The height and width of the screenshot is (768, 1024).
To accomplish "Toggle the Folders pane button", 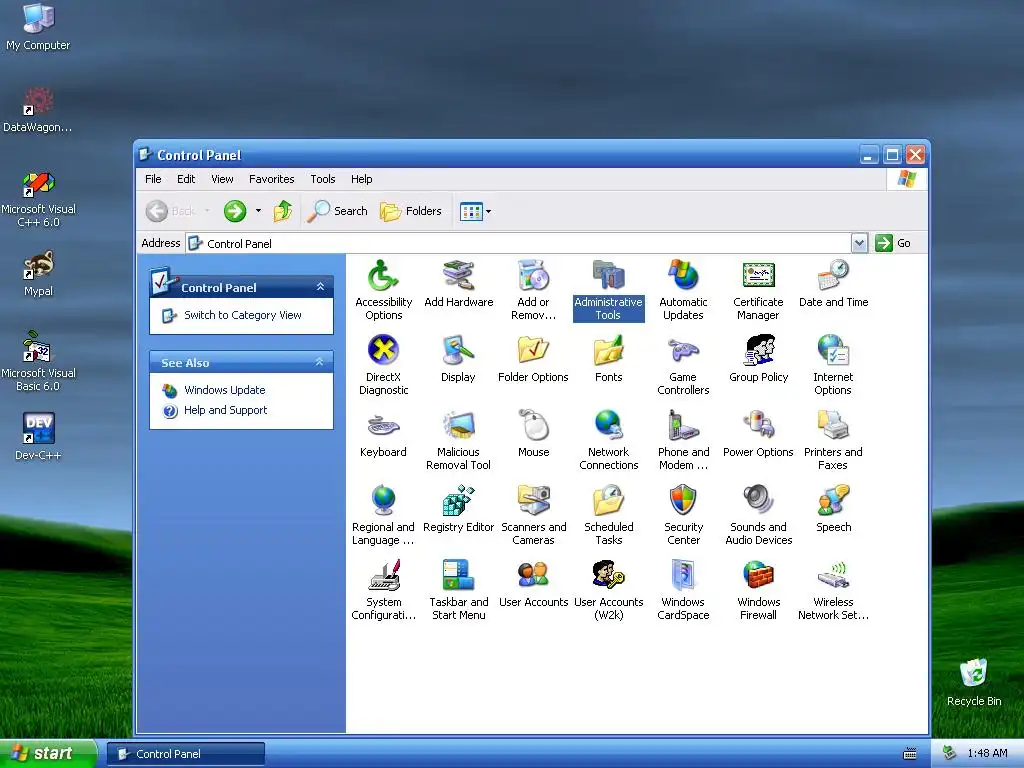I will [411, 211].
